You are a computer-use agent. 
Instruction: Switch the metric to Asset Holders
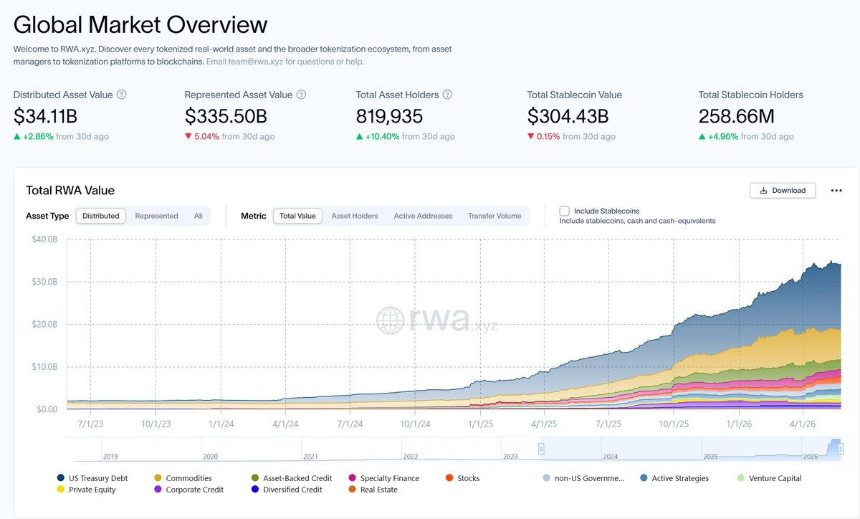click(x=355, y=216)
